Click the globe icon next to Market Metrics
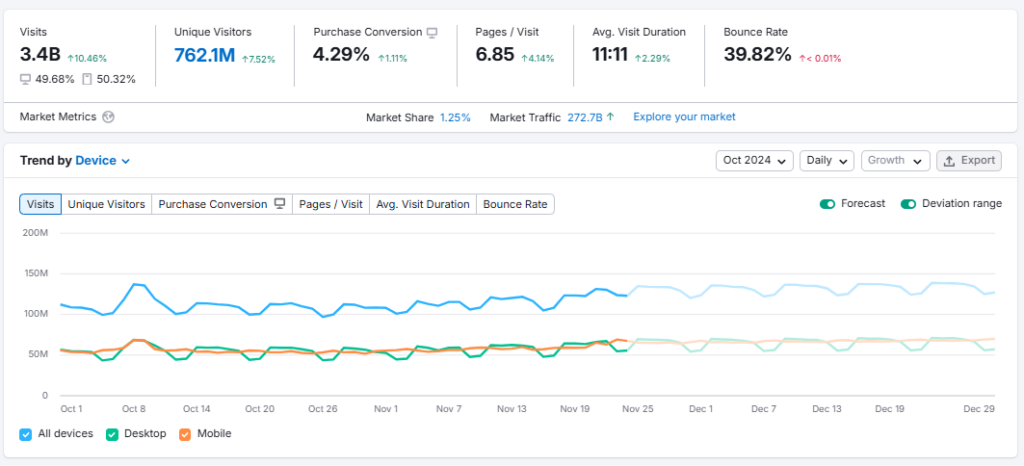Image resolution: width=1024 pixels, height=466 pixels. coord(108,117)
